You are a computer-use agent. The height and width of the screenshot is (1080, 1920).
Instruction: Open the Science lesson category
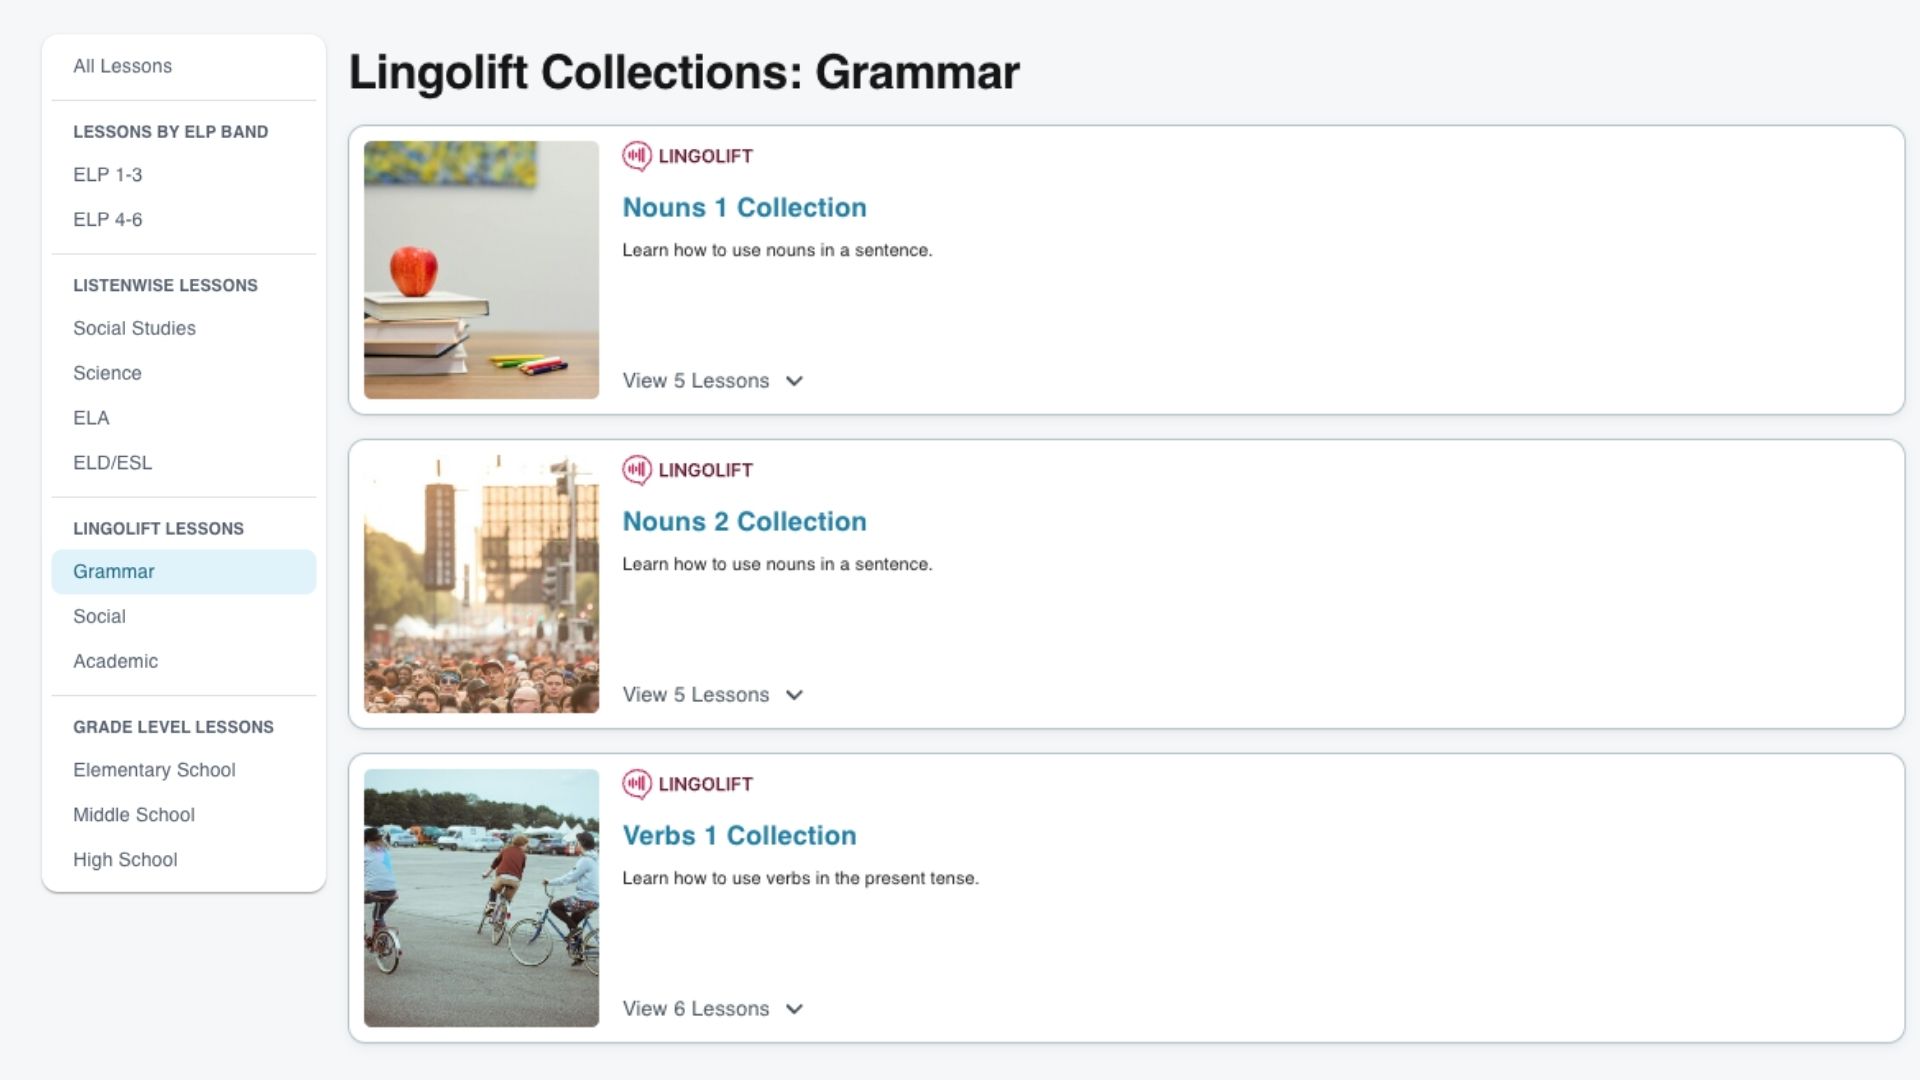[107, 373]
